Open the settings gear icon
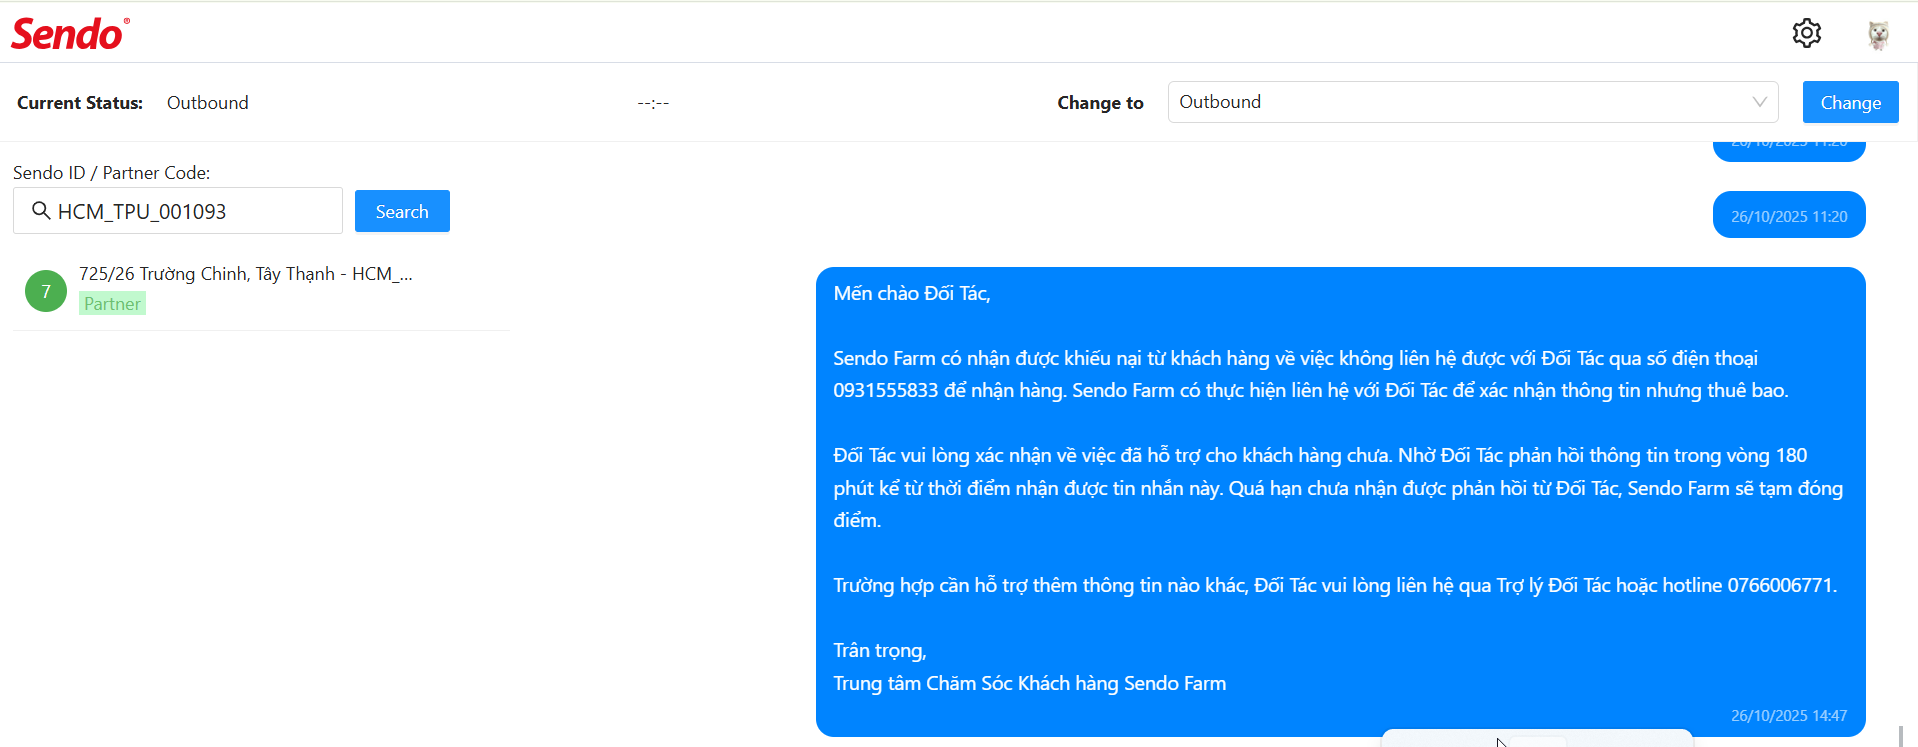 click(x=1806, y=33)
